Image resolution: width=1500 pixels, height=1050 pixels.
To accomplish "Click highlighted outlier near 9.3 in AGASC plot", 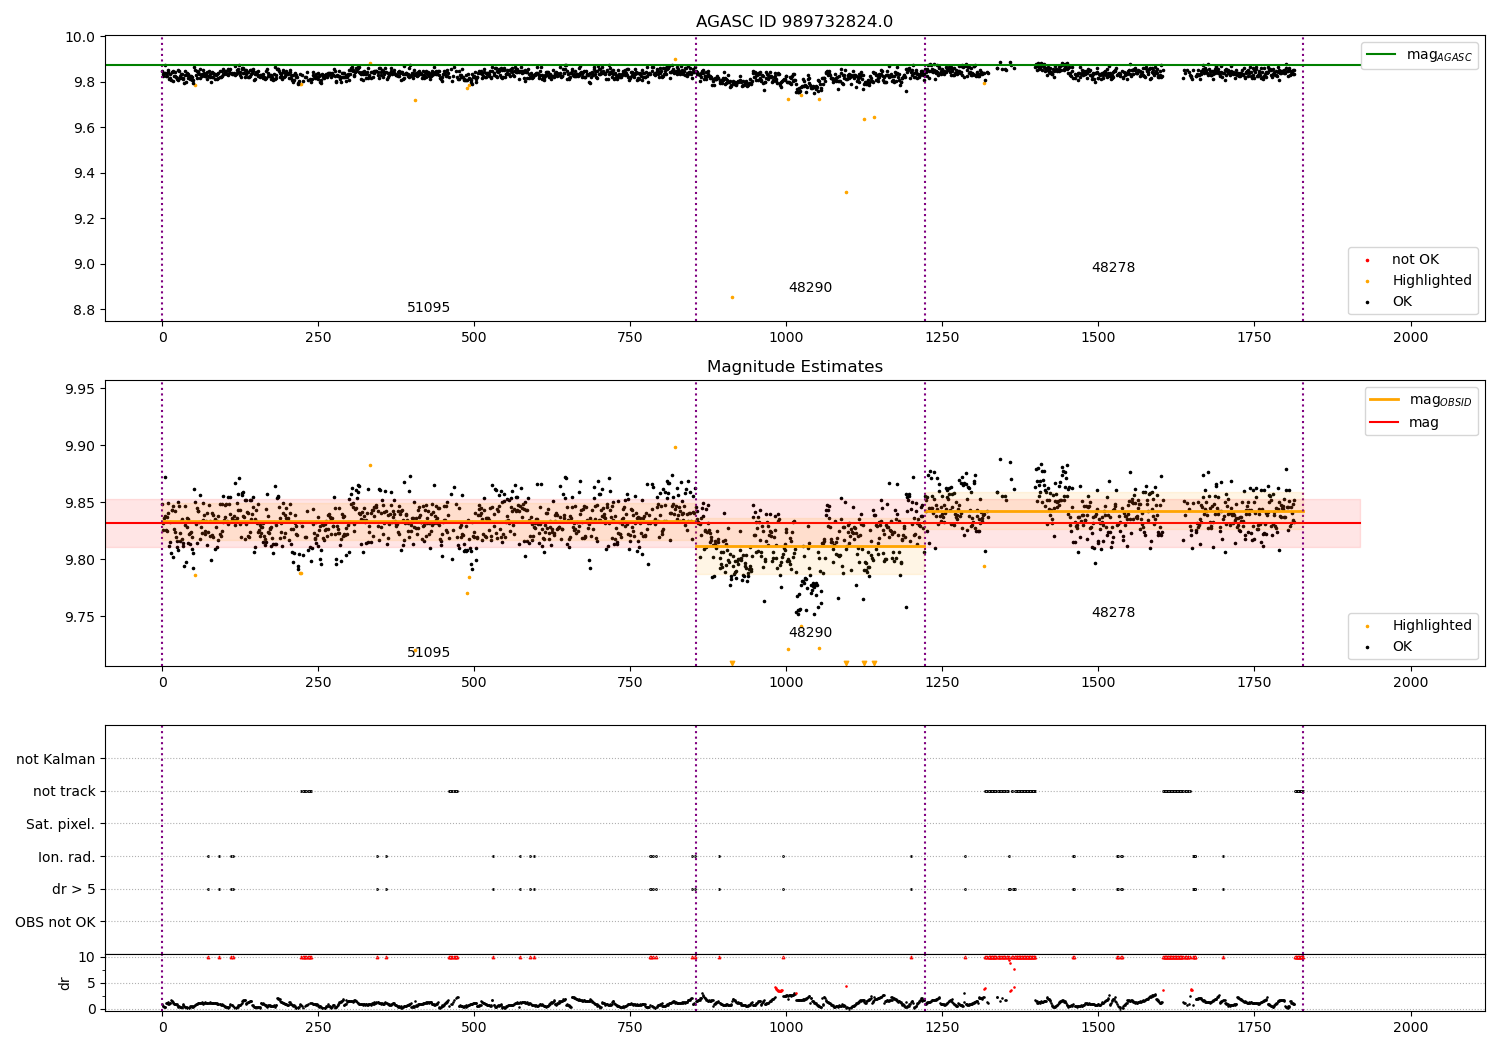I will pos(846,193).
